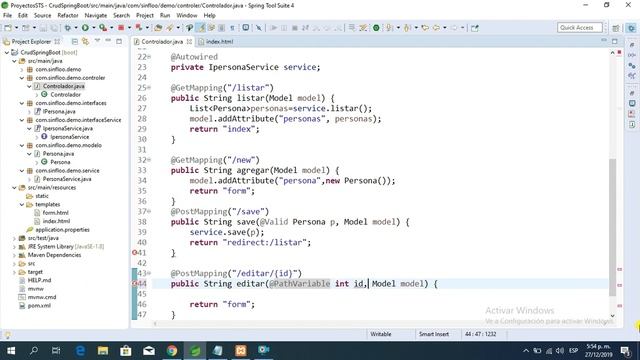This screenshot has height=360, width=640.
Task: Maximize the editor area icon
Action: click(615, 41)
